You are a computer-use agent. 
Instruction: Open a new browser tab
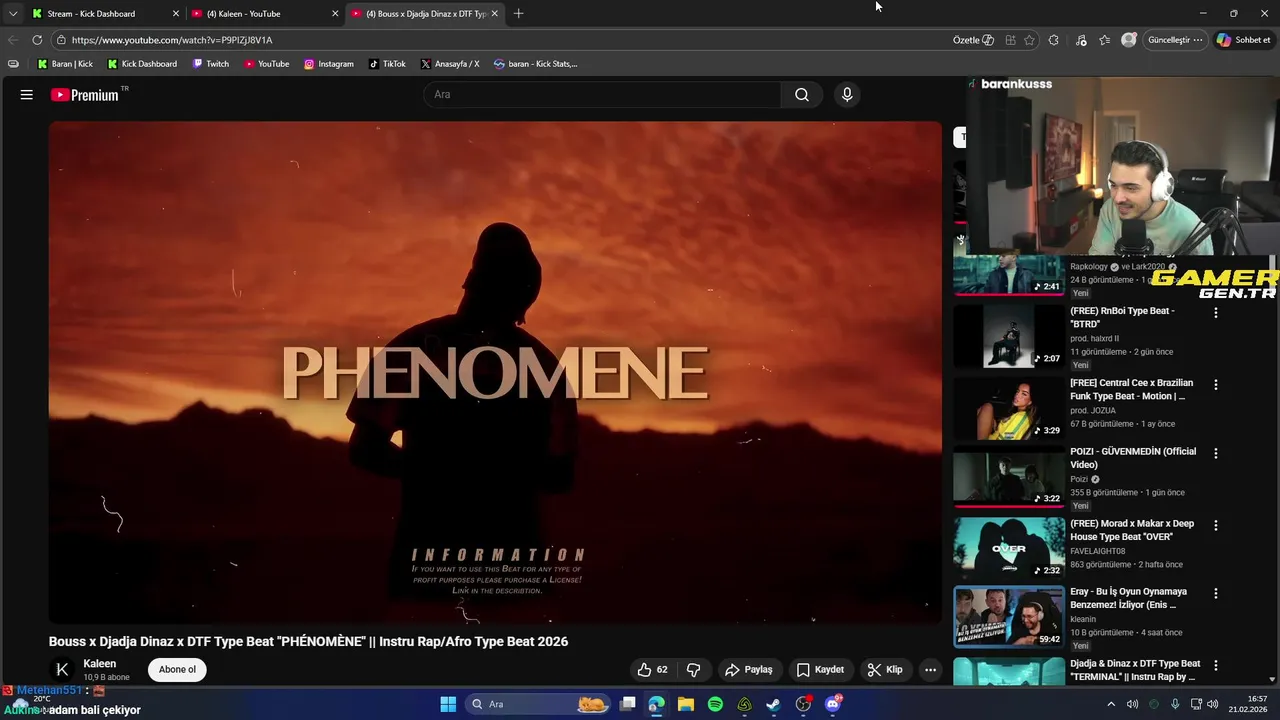518,14
